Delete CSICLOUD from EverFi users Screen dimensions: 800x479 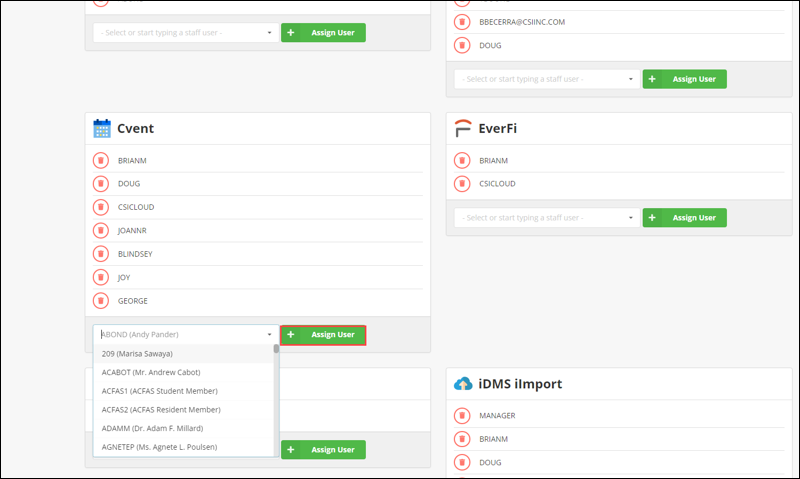(x=462, y=184)
